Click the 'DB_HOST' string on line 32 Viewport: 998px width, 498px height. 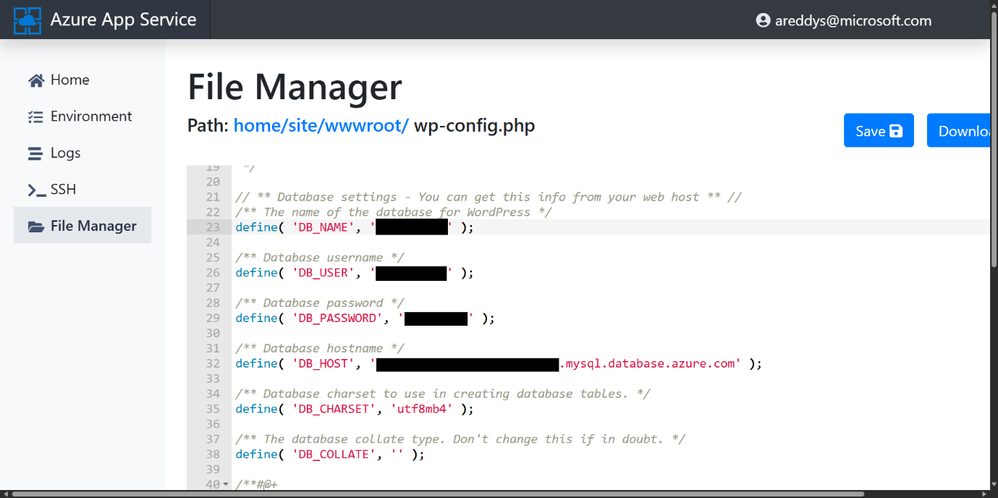(323, 364)
